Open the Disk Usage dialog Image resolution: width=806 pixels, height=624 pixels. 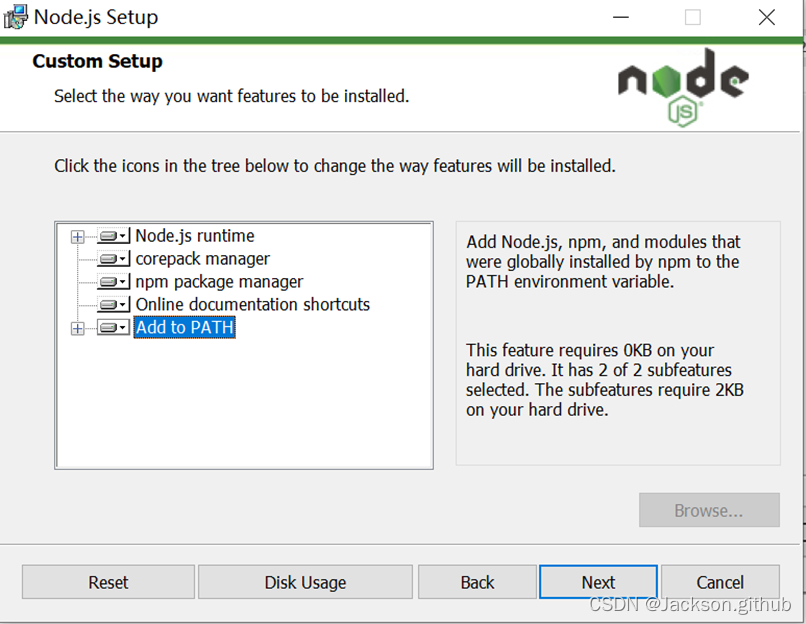pyautogui.click(x=305, y=582)
